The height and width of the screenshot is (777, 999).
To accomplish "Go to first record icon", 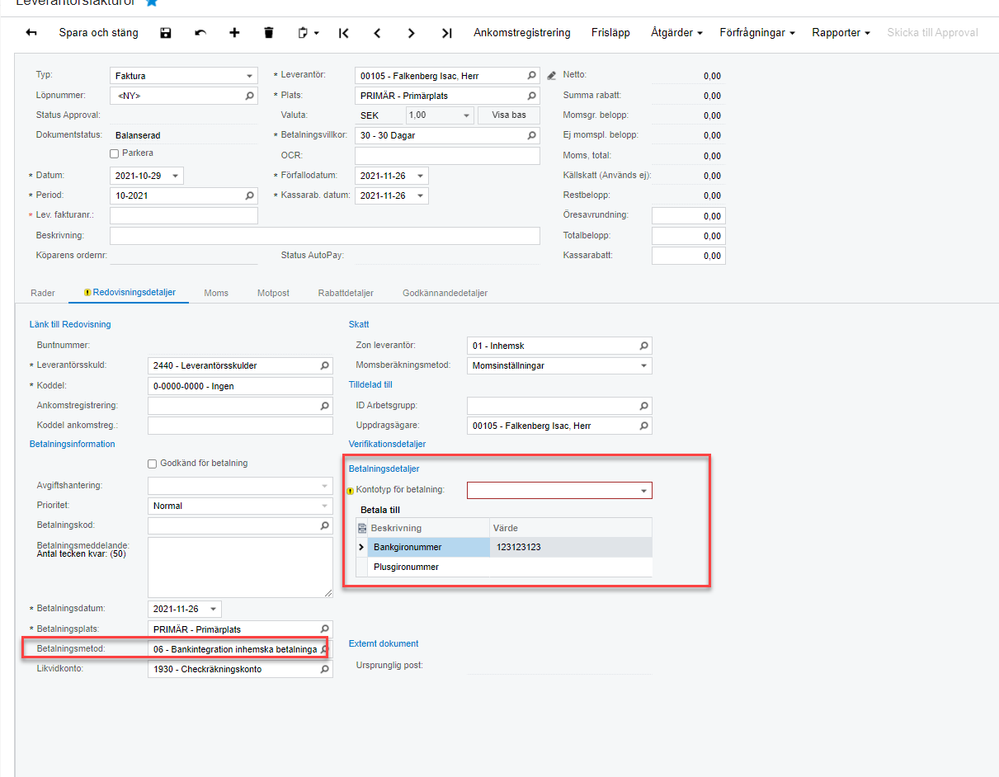I will pos(344,33).
